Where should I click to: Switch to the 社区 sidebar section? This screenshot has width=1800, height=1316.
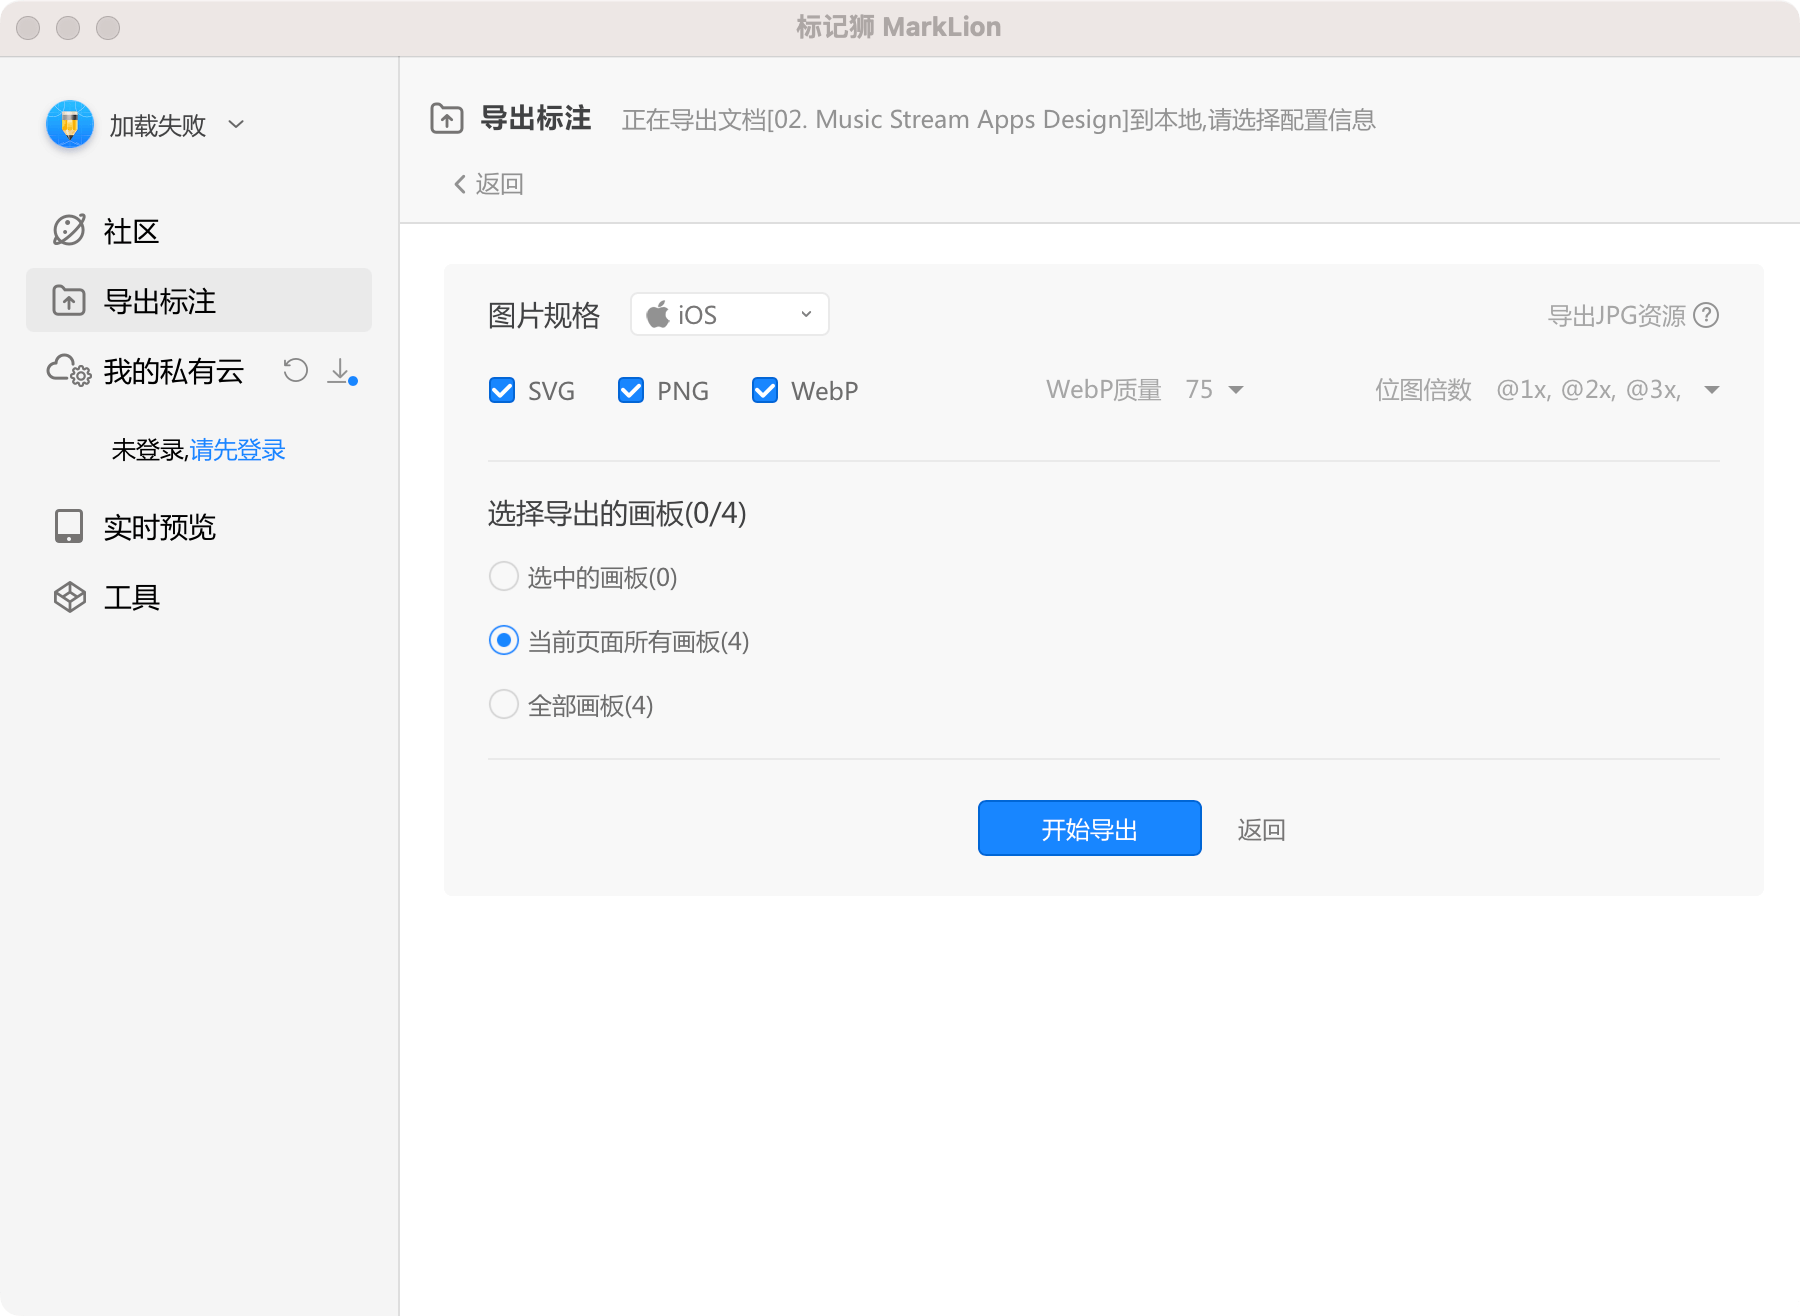point(130,230)
